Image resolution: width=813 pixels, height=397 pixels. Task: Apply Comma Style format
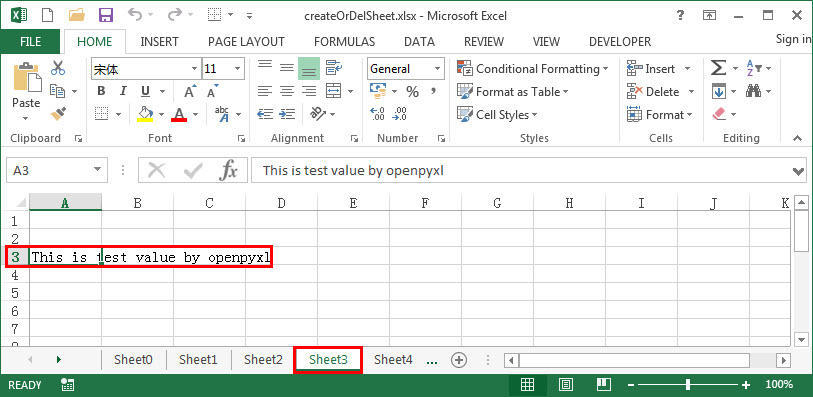point(433,92)
